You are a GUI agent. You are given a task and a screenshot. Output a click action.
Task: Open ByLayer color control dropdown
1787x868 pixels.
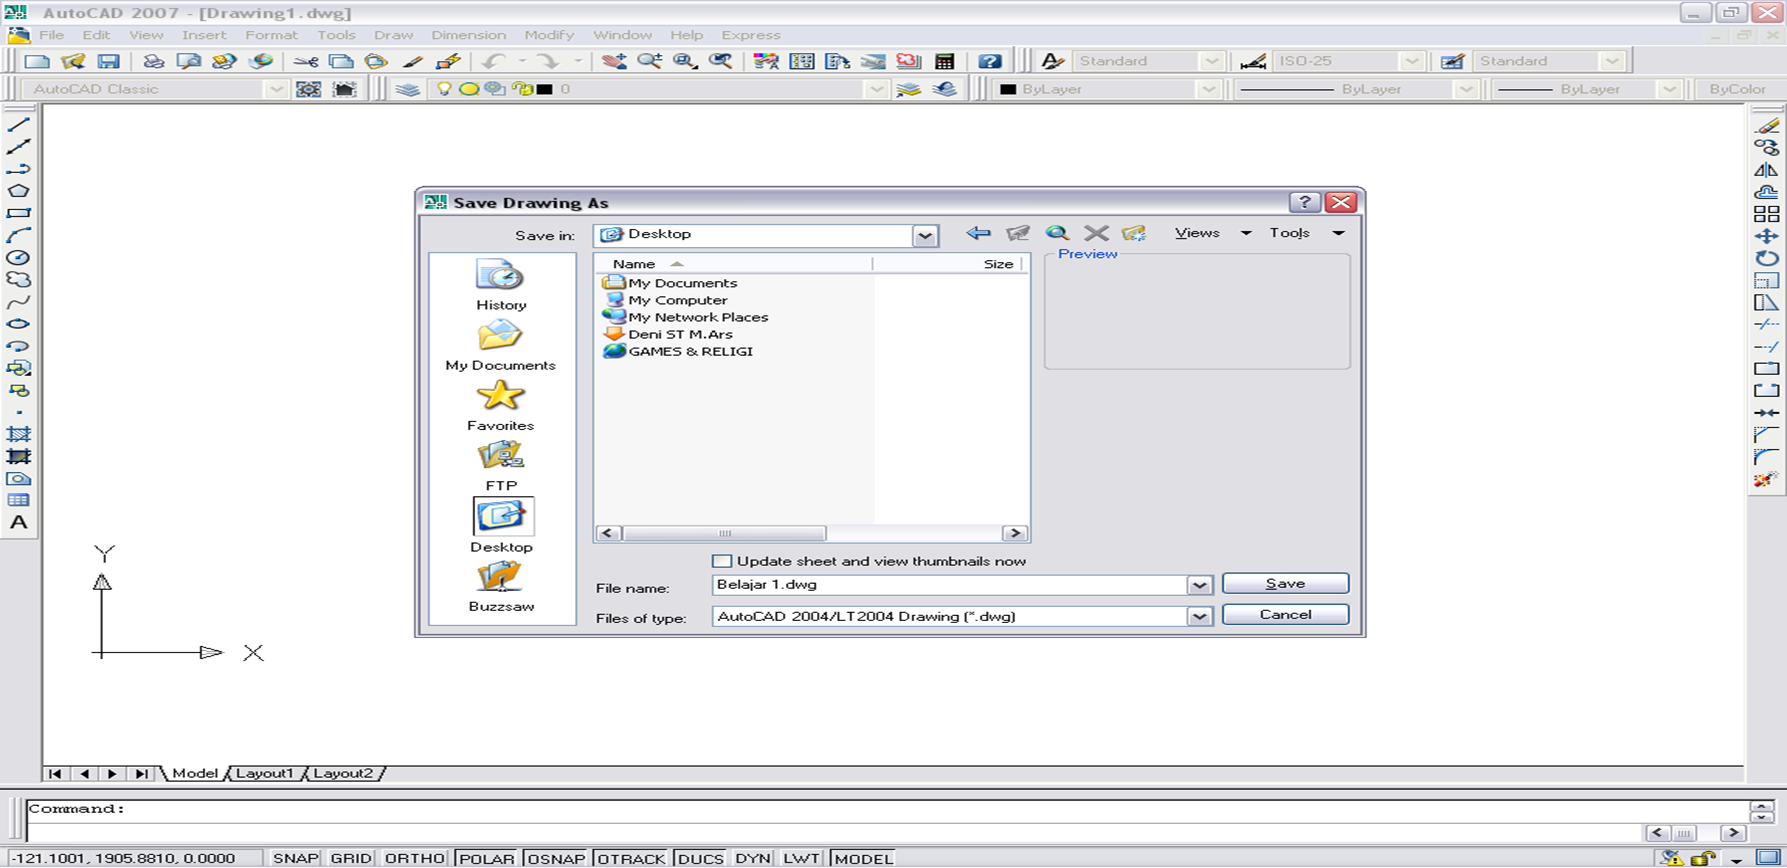[1208, 89]
